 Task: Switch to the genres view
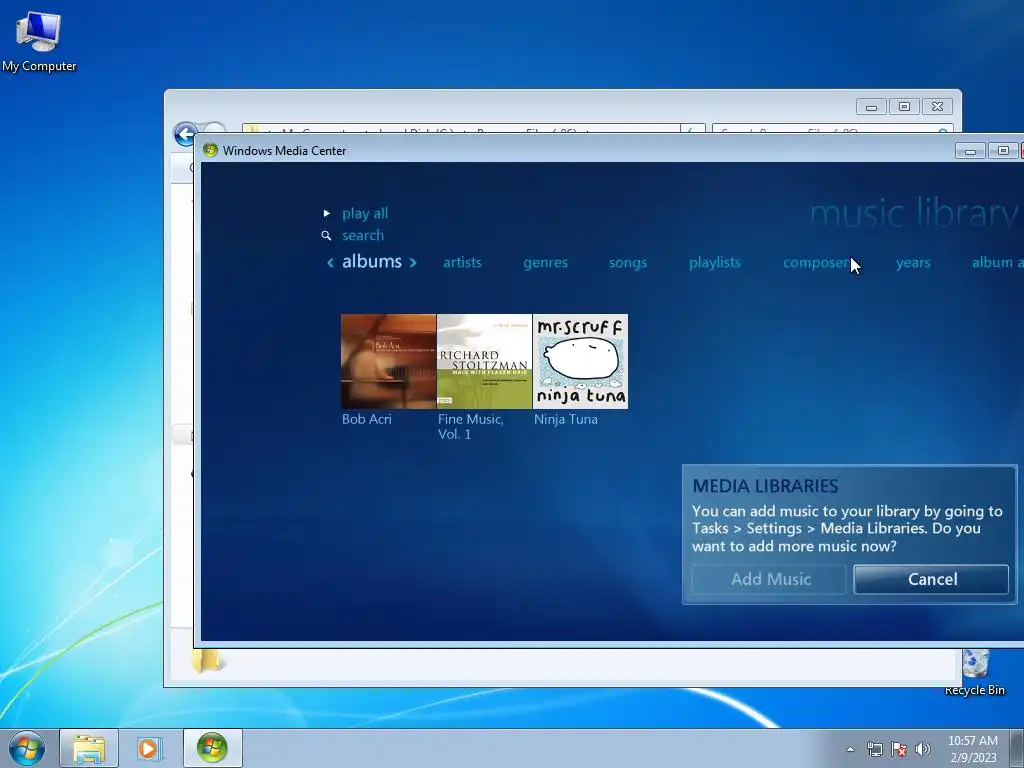point(545,263)
